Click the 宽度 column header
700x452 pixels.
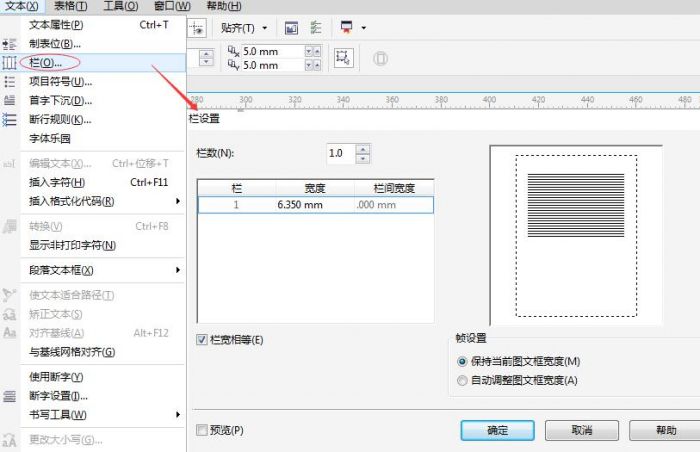[315, 188]
